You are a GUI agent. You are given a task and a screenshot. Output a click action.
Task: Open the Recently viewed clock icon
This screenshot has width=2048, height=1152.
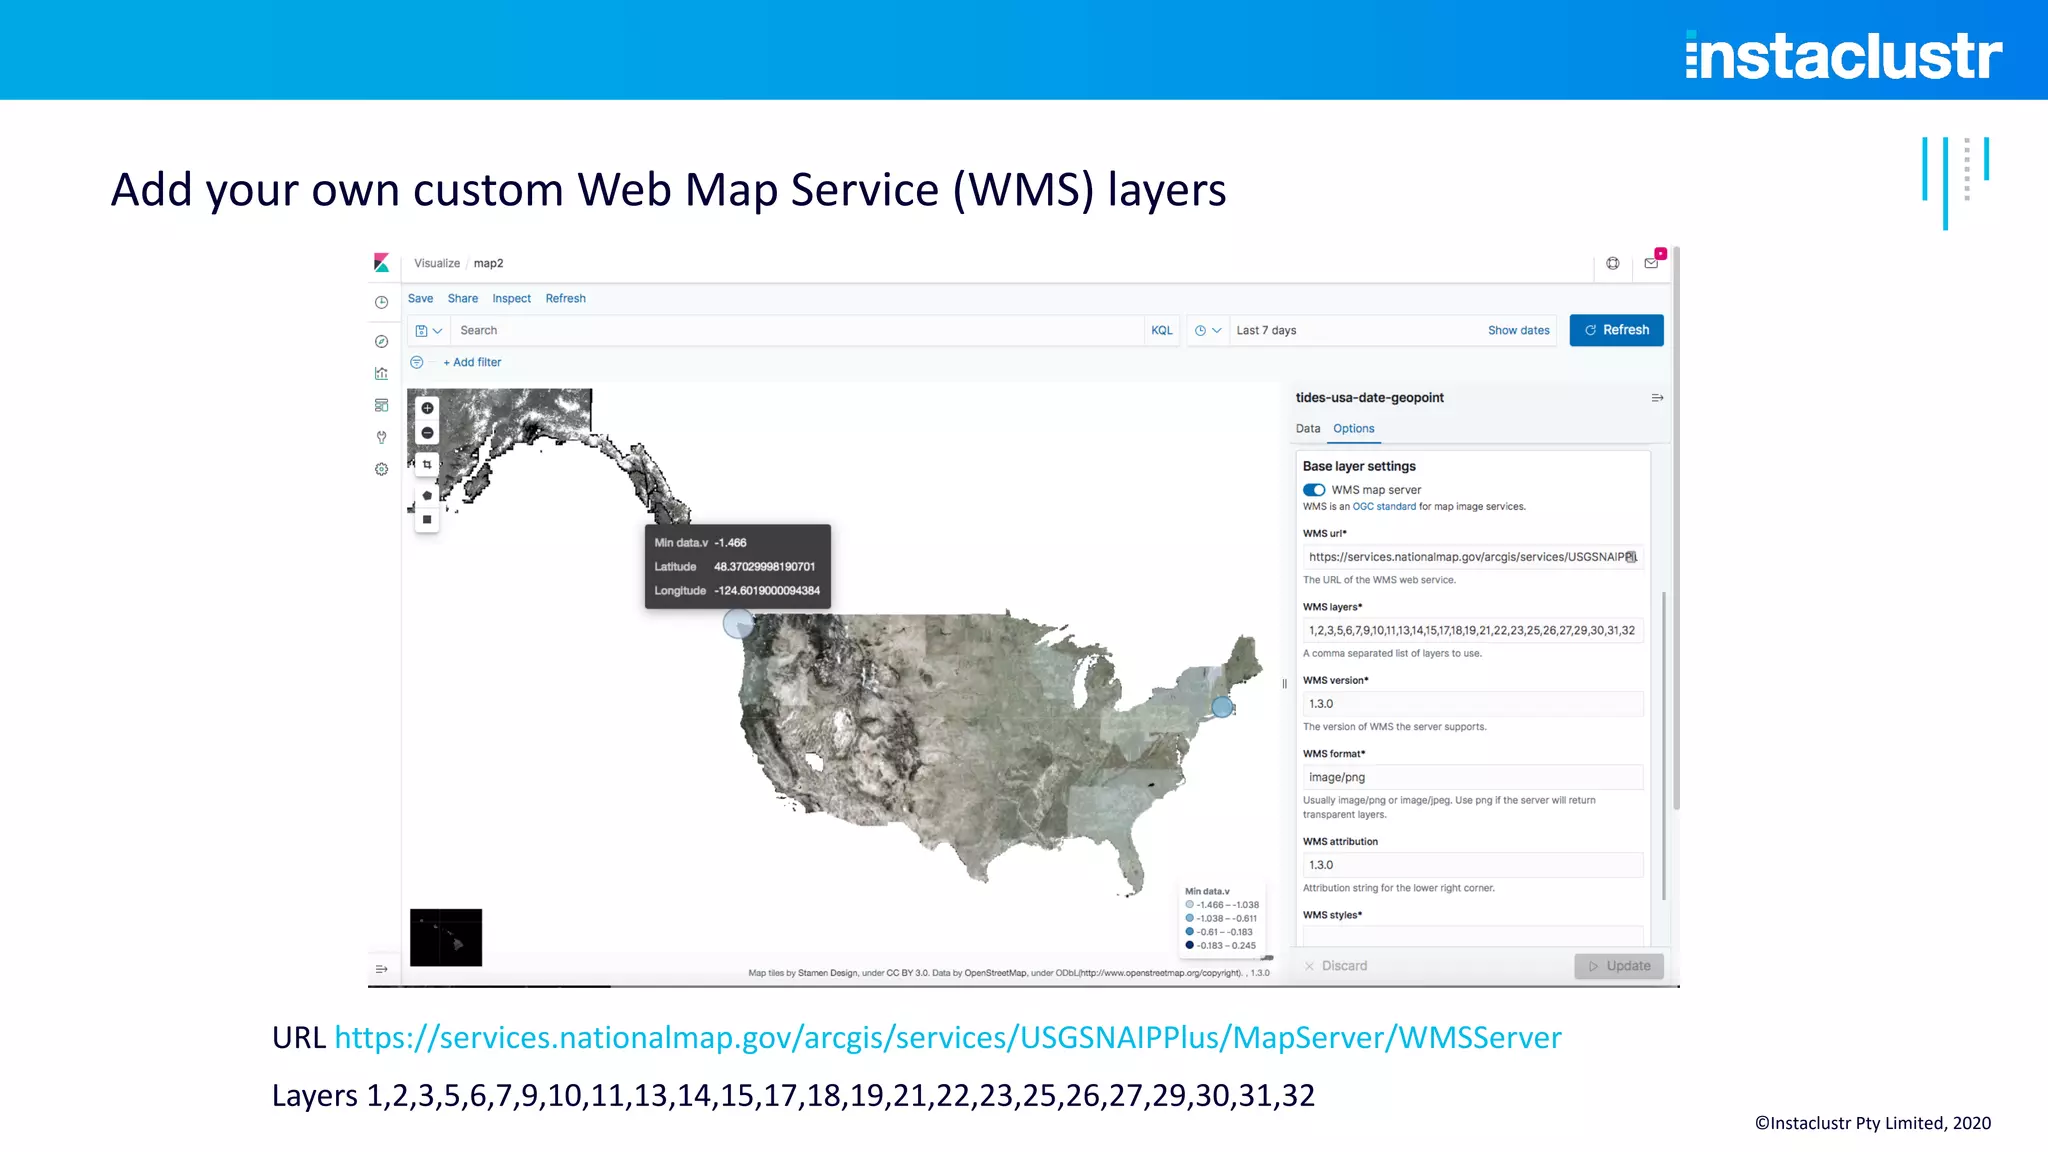[x=381, y=302]
